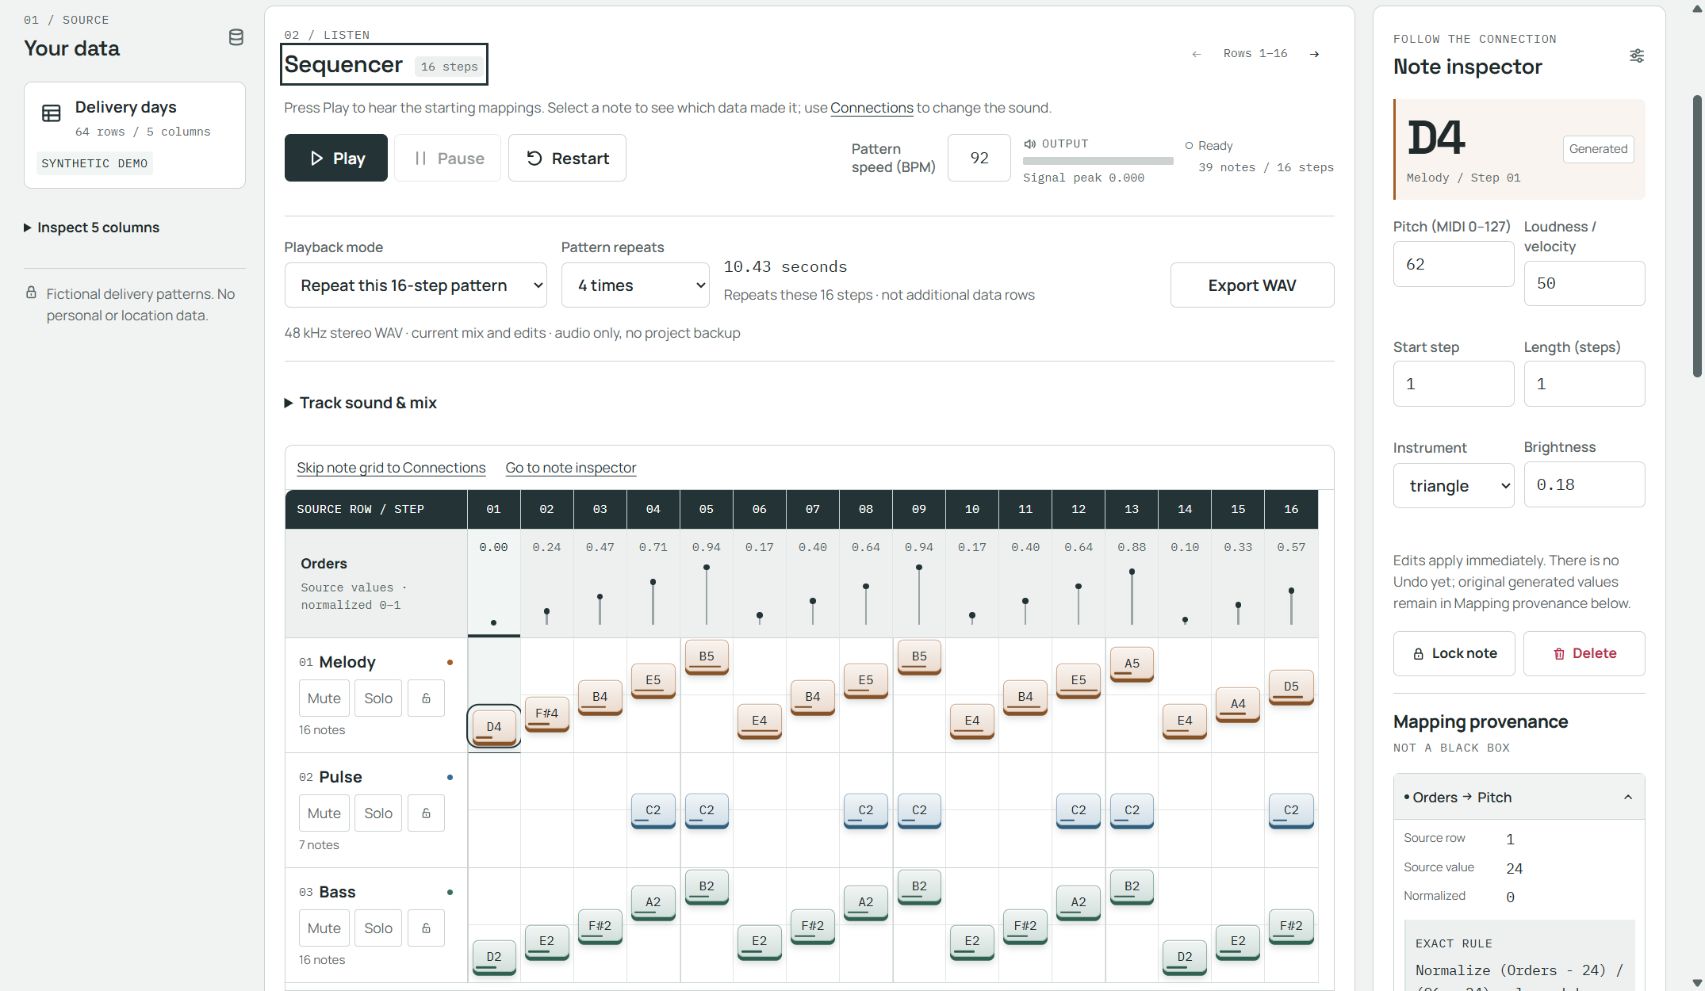Click the Length (steps) input field
Screen dimensions: 1705x991
(x=1584, y=384)
